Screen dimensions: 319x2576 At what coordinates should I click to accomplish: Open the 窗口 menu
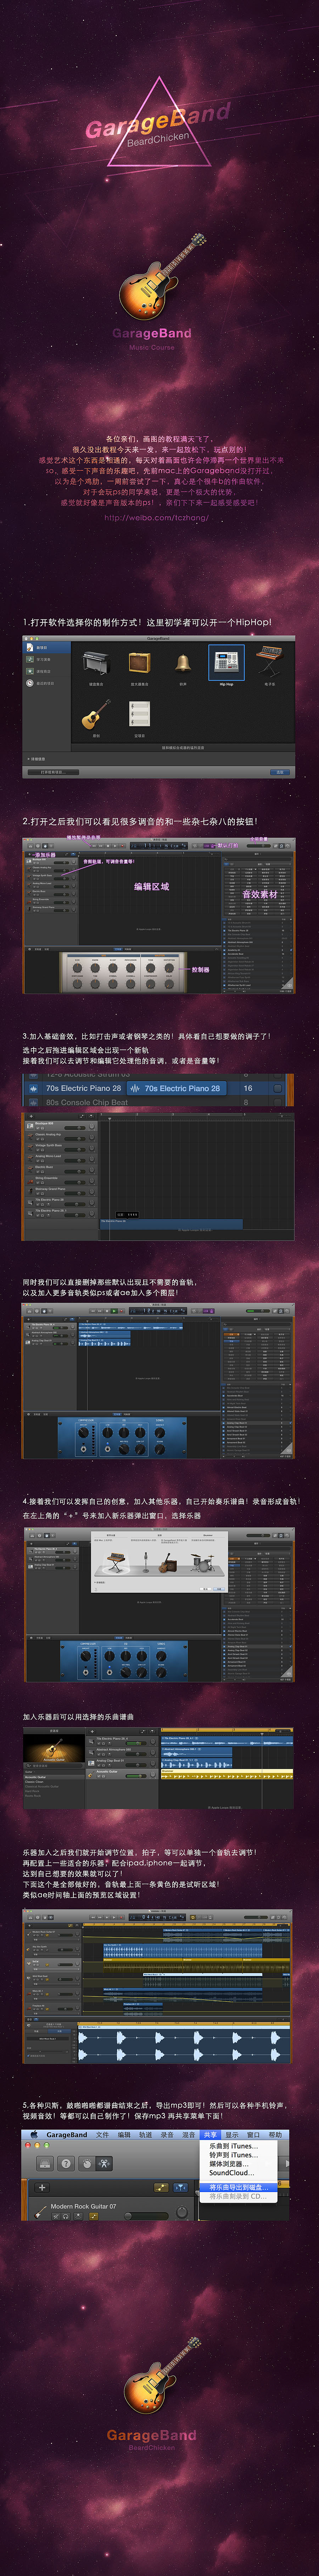(253, 2135)
